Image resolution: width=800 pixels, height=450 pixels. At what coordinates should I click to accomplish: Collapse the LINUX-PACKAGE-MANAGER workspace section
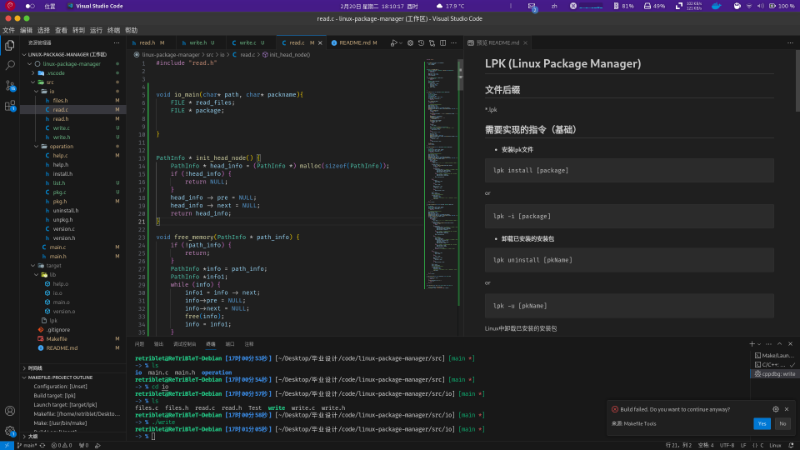pos(24,55)
